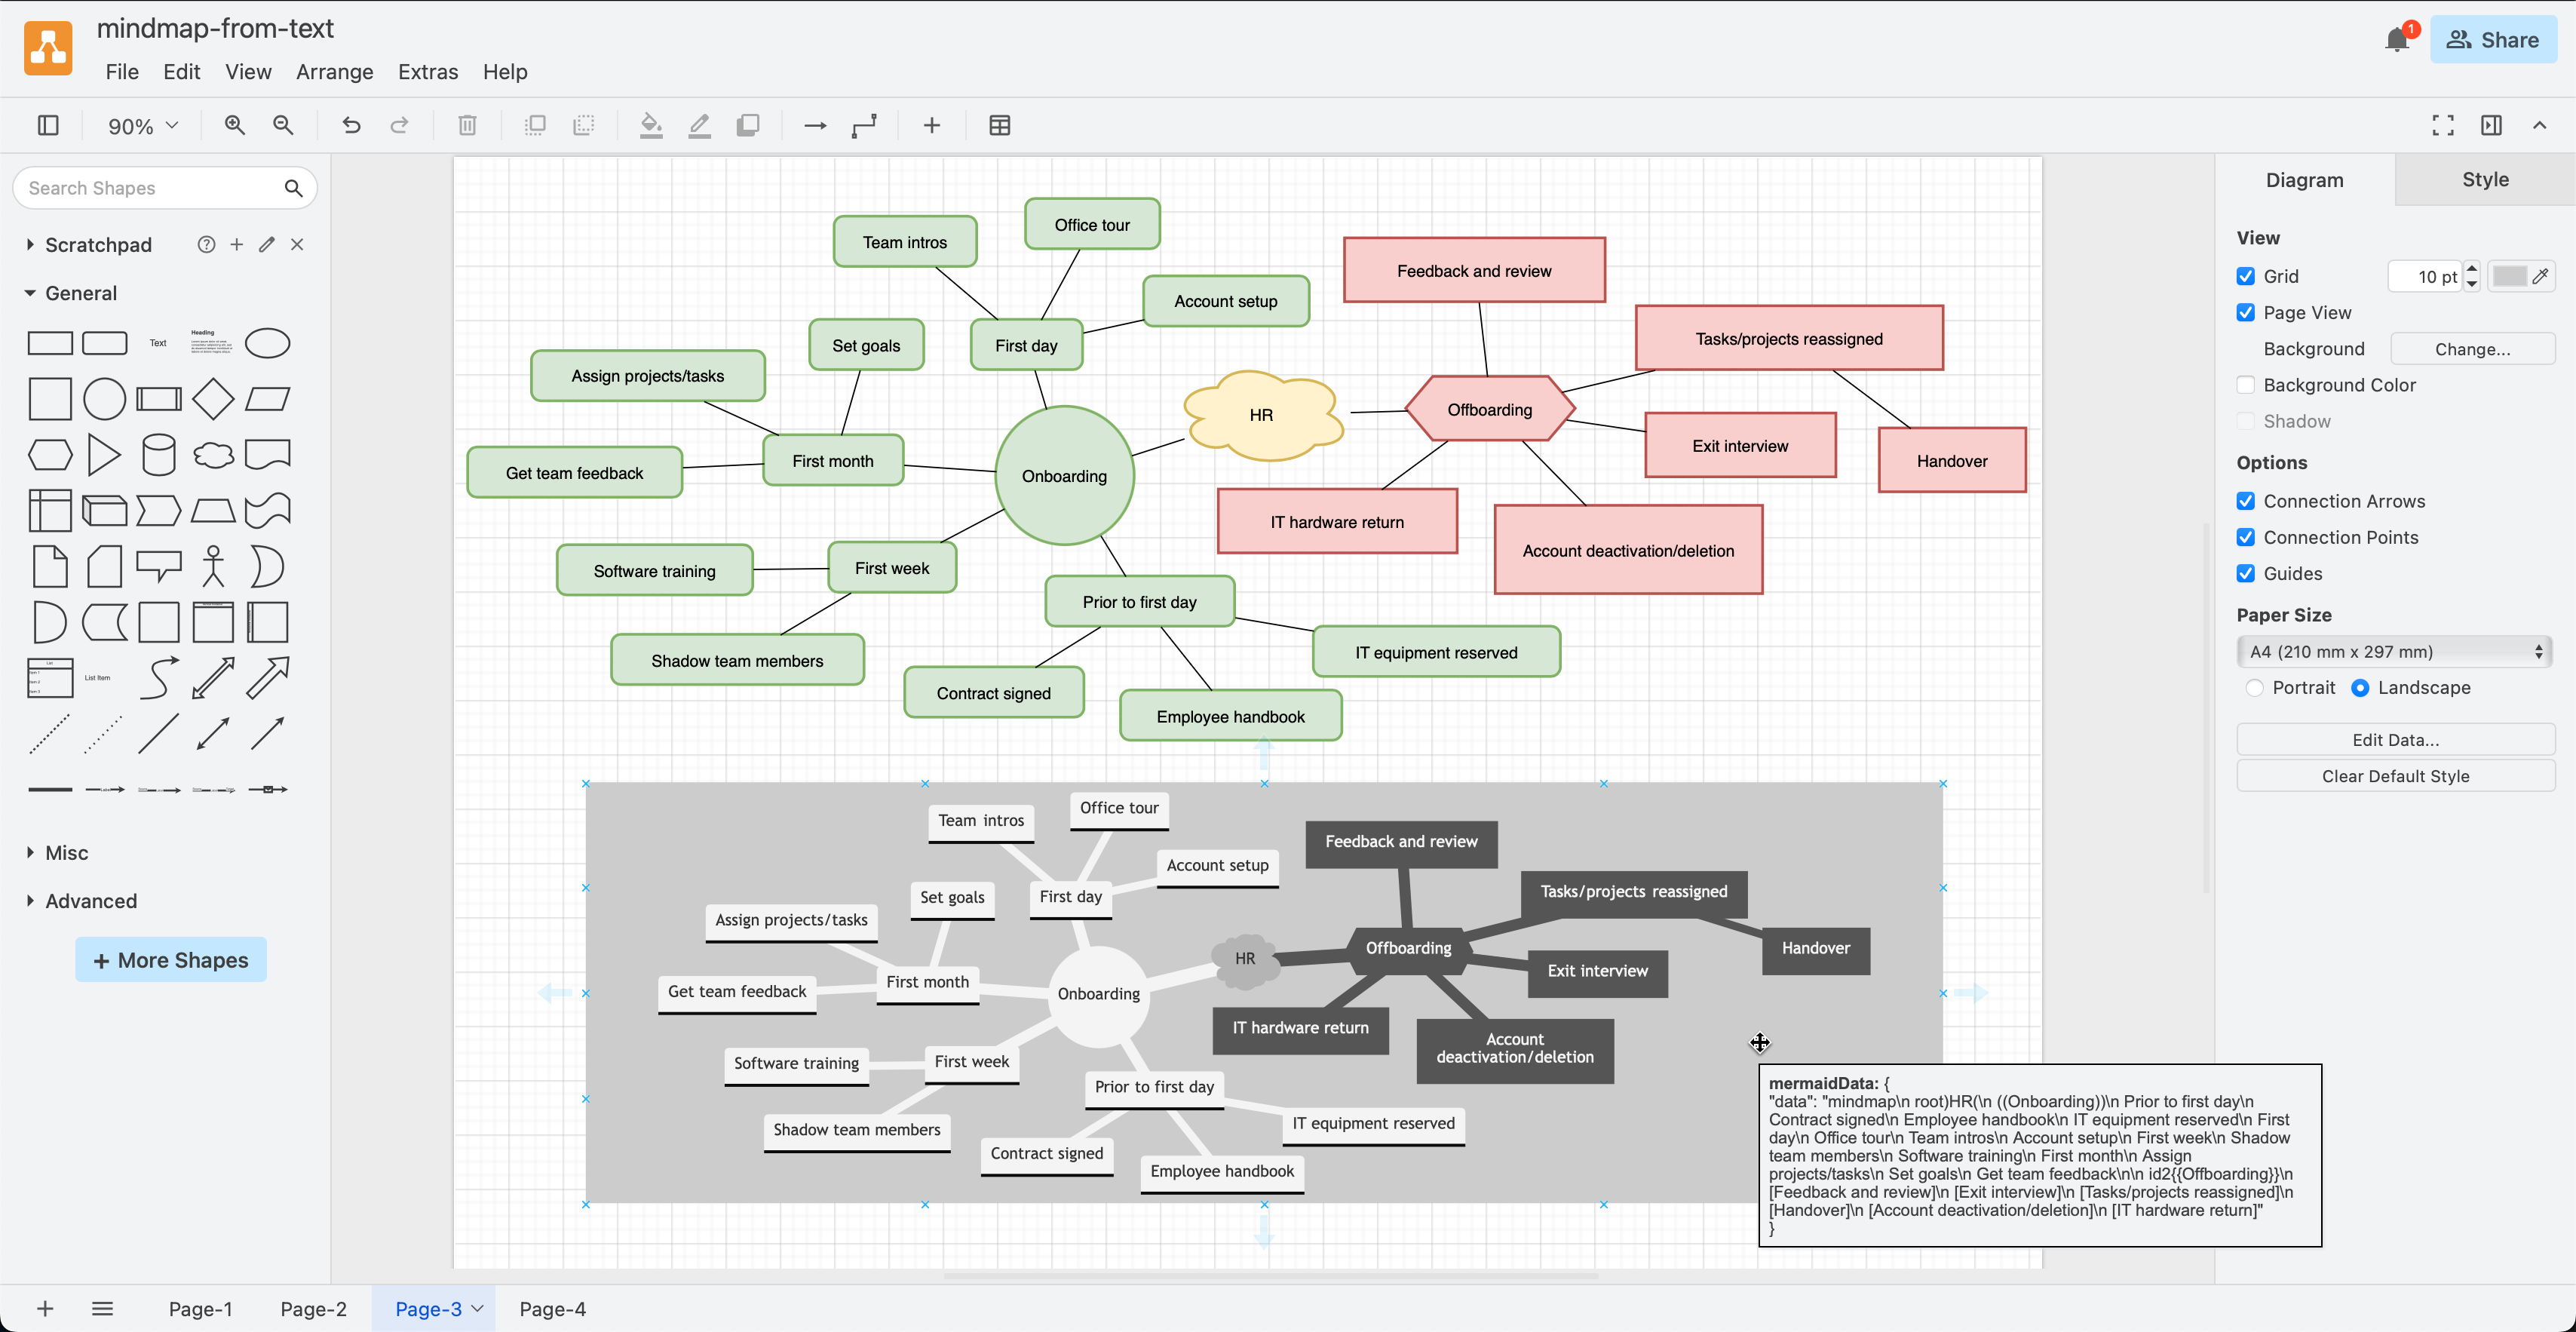
Task: Select the Zoom In tool
Action: coord(234,125)
